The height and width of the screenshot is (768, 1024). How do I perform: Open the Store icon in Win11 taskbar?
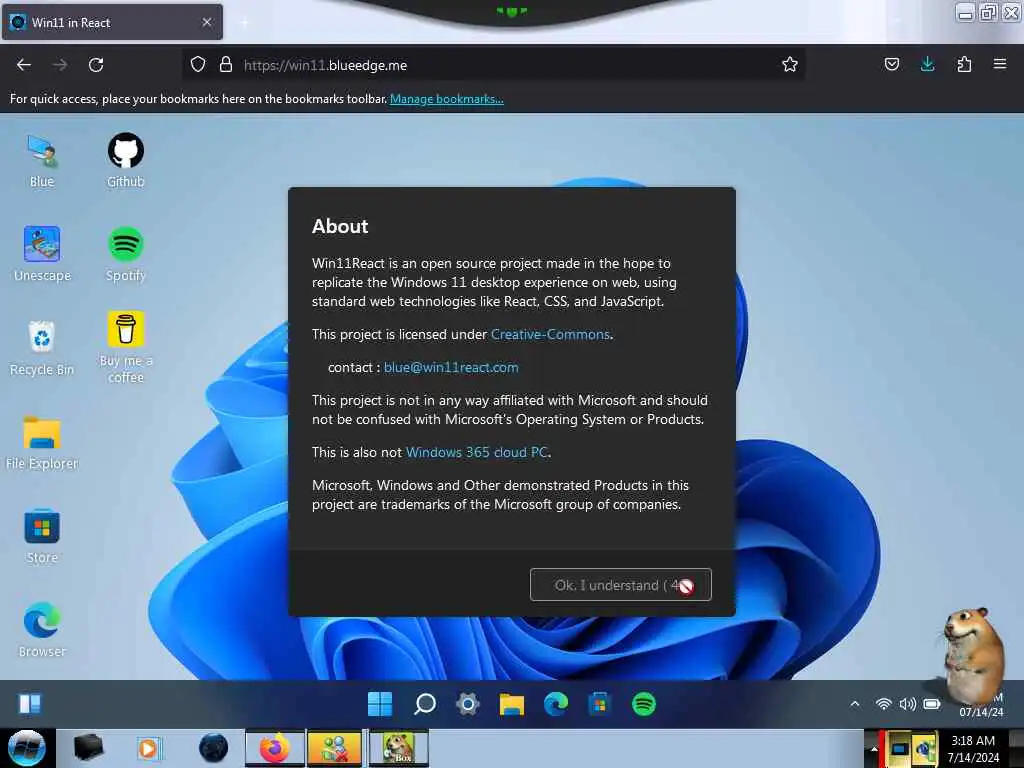[x=600, y=704]
